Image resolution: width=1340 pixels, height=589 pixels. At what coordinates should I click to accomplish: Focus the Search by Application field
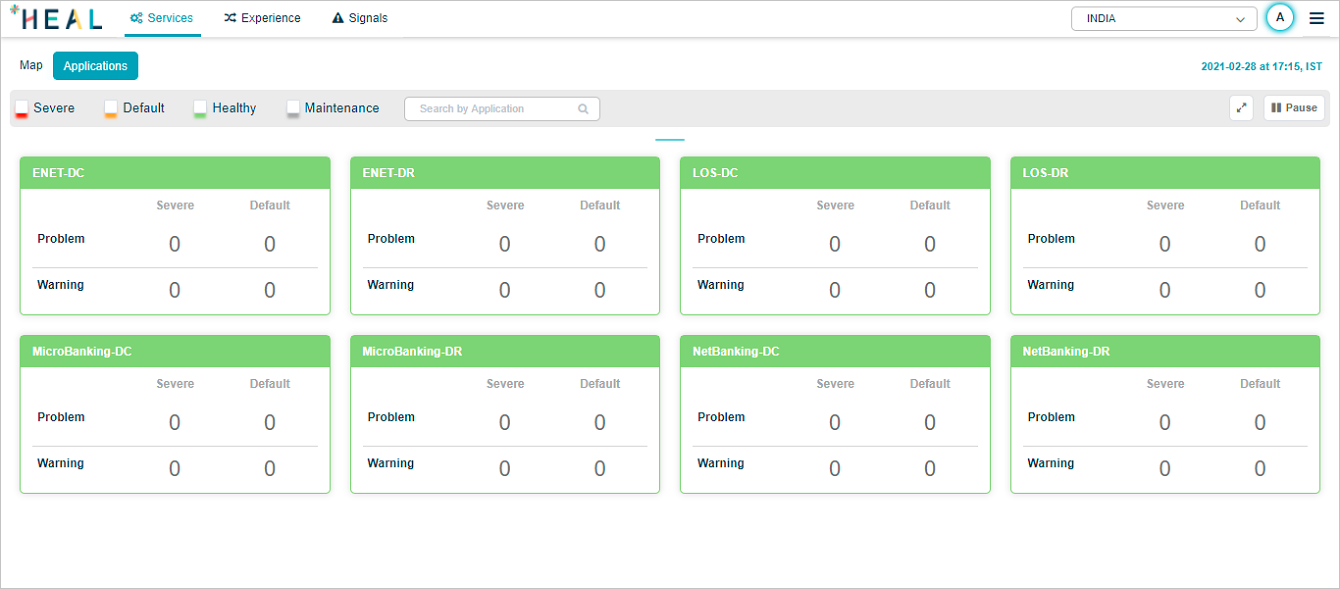tap(502, 109)
